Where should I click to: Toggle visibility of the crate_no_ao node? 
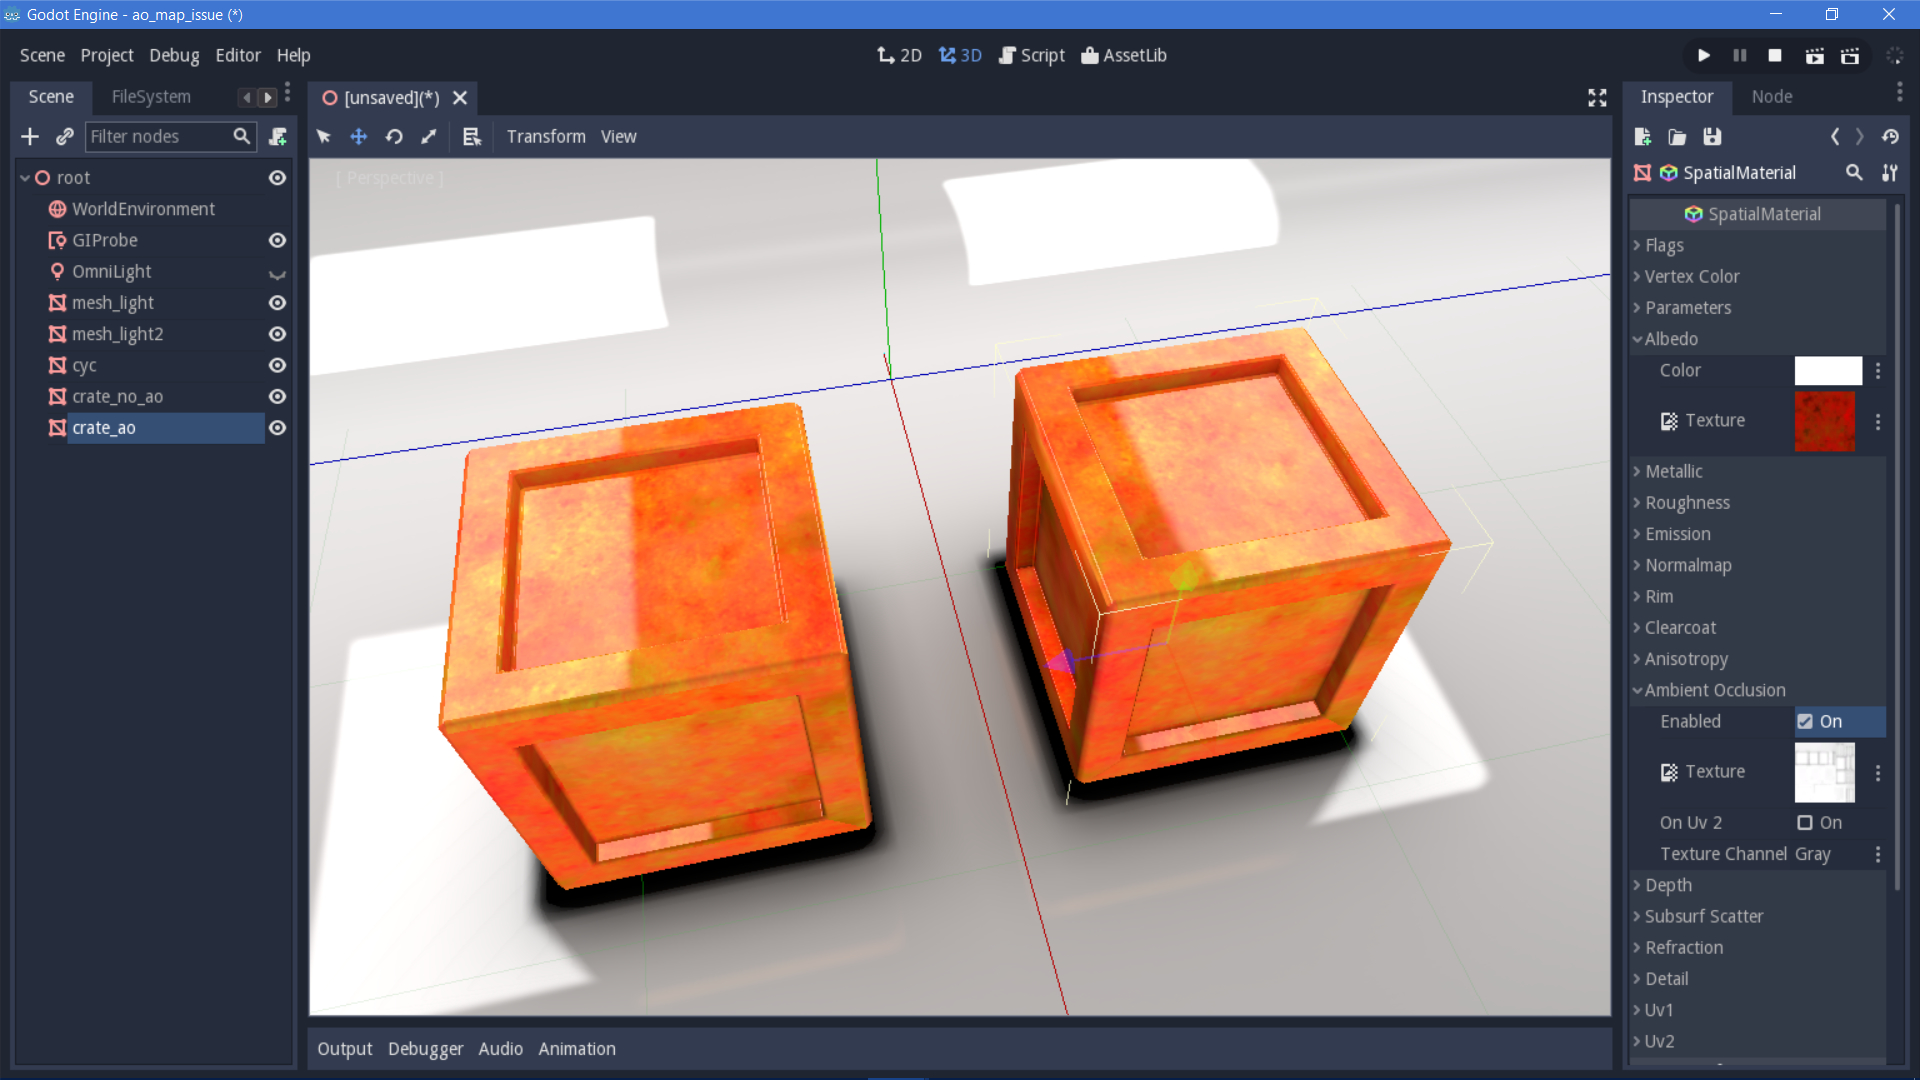point(277,396)
